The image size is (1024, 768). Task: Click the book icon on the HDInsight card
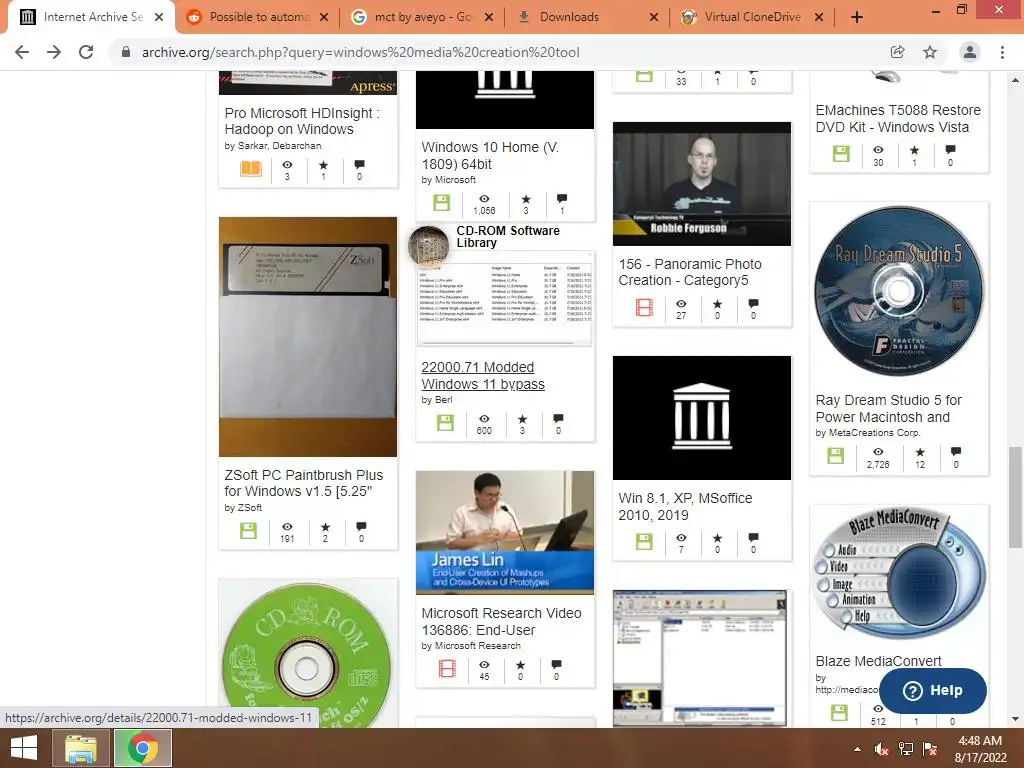tap(251, 168)
